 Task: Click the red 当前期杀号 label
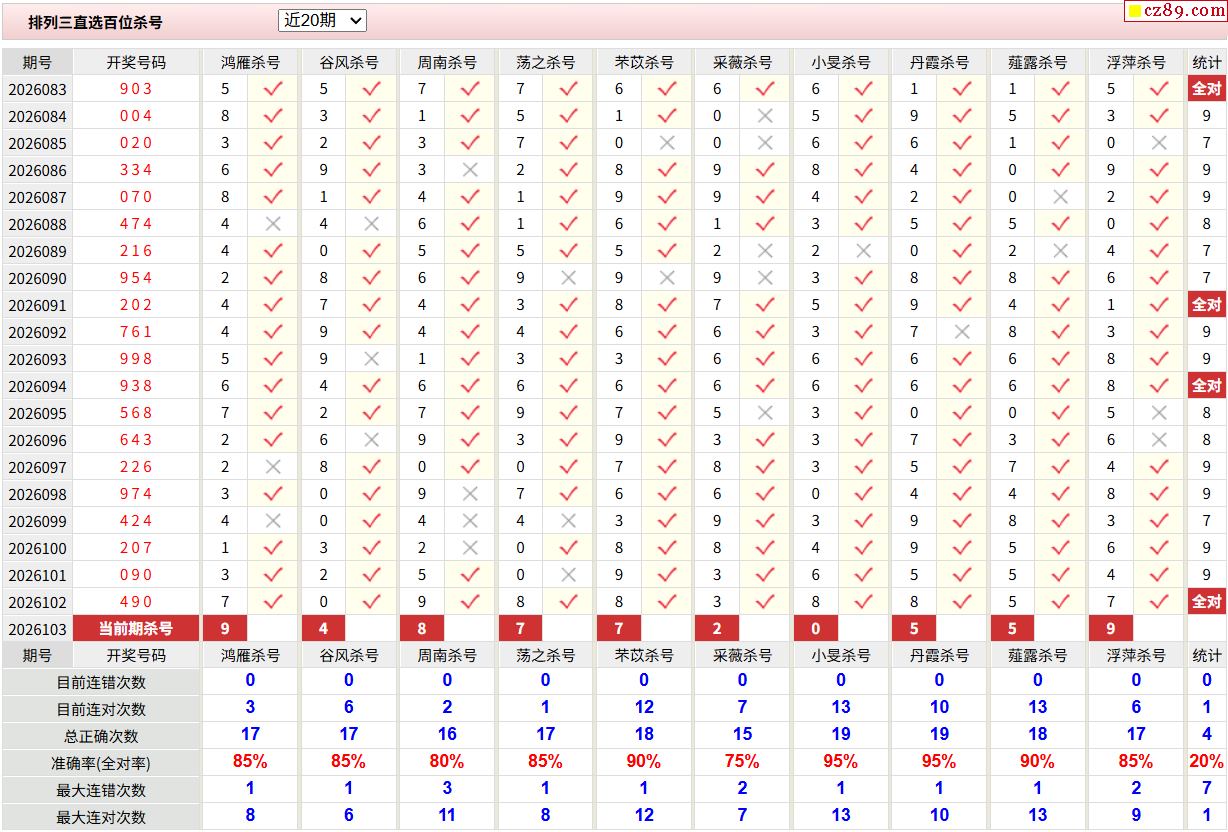tap(136, 629)
